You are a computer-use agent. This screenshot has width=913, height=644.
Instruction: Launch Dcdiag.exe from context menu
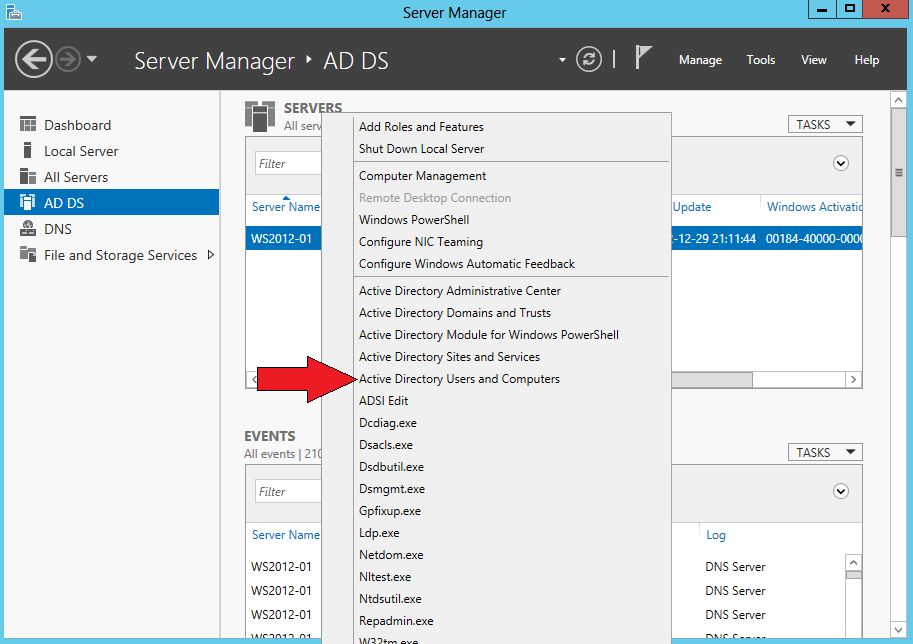[387, 423]
